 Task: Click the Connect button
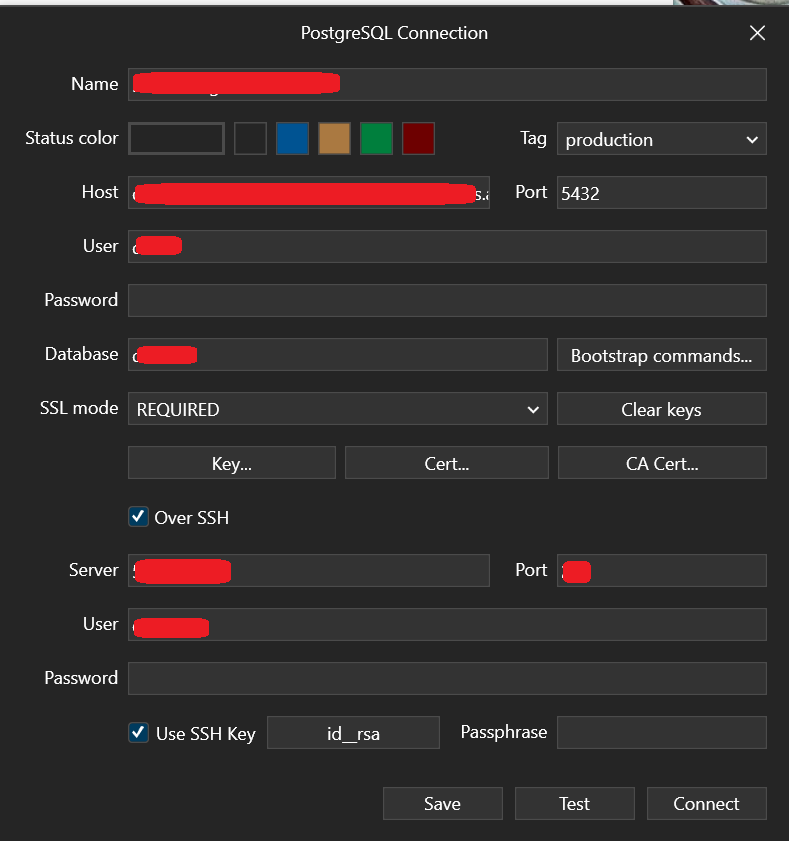[706, 803]
